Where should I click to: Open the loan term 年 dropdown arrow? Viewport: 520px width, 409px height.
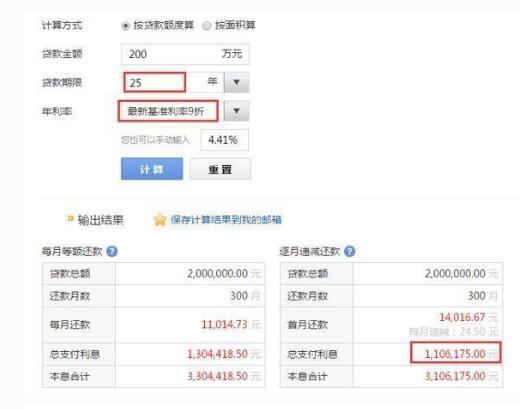[237, 82]
